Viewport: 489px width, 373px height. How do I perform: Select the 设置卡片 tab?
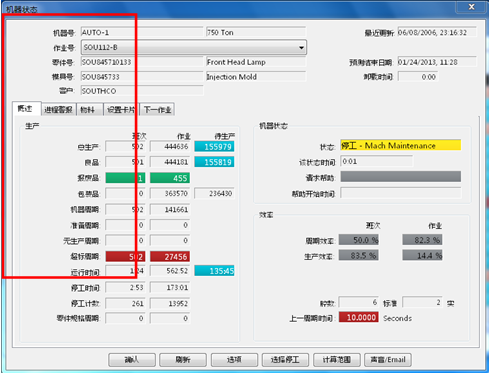pyautogui.click(x=121, y=109)
